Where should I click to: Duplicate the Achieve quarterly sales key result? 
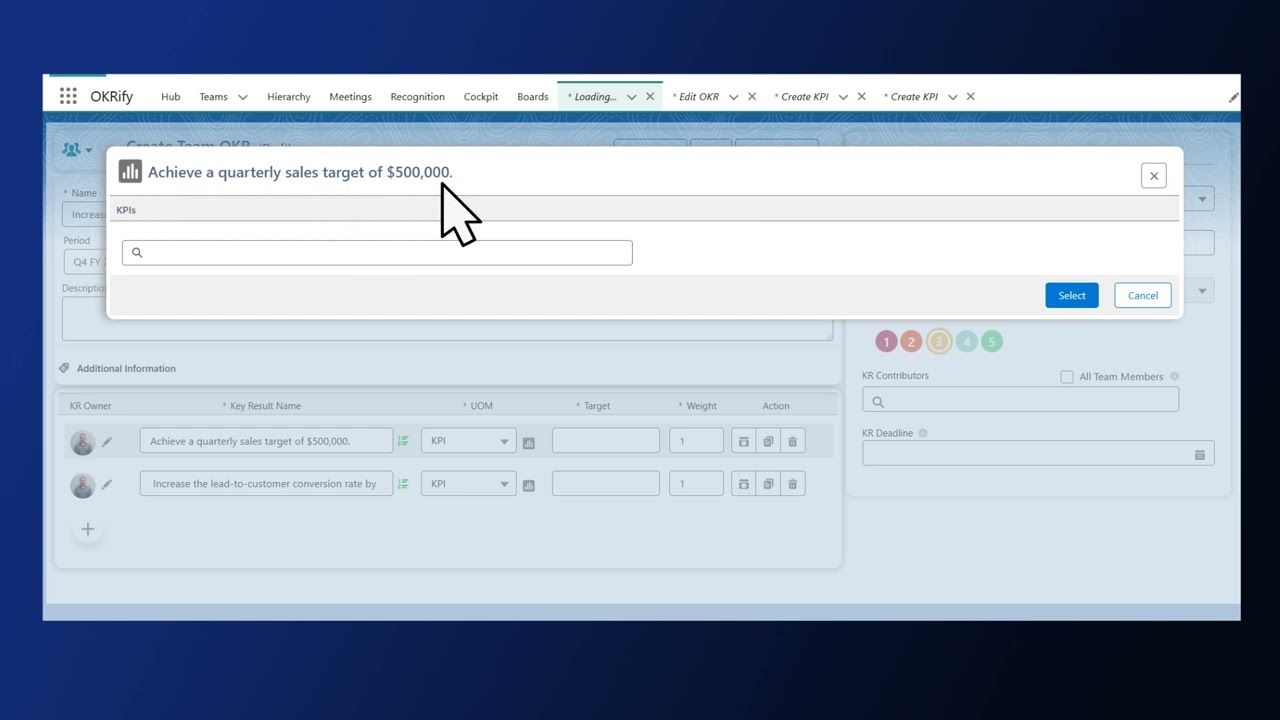click(768, 441)
